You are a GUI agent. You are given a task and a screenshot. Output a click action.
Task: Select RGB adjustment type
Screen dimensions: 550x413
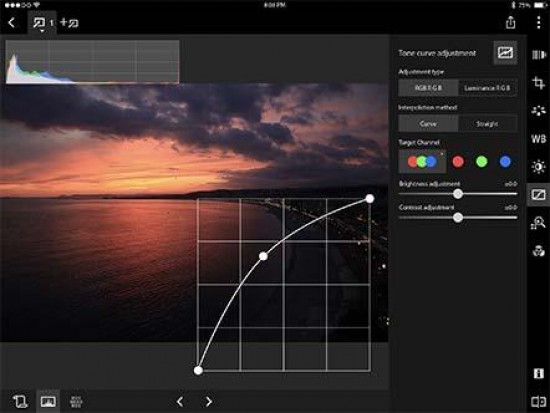(428, 88)
